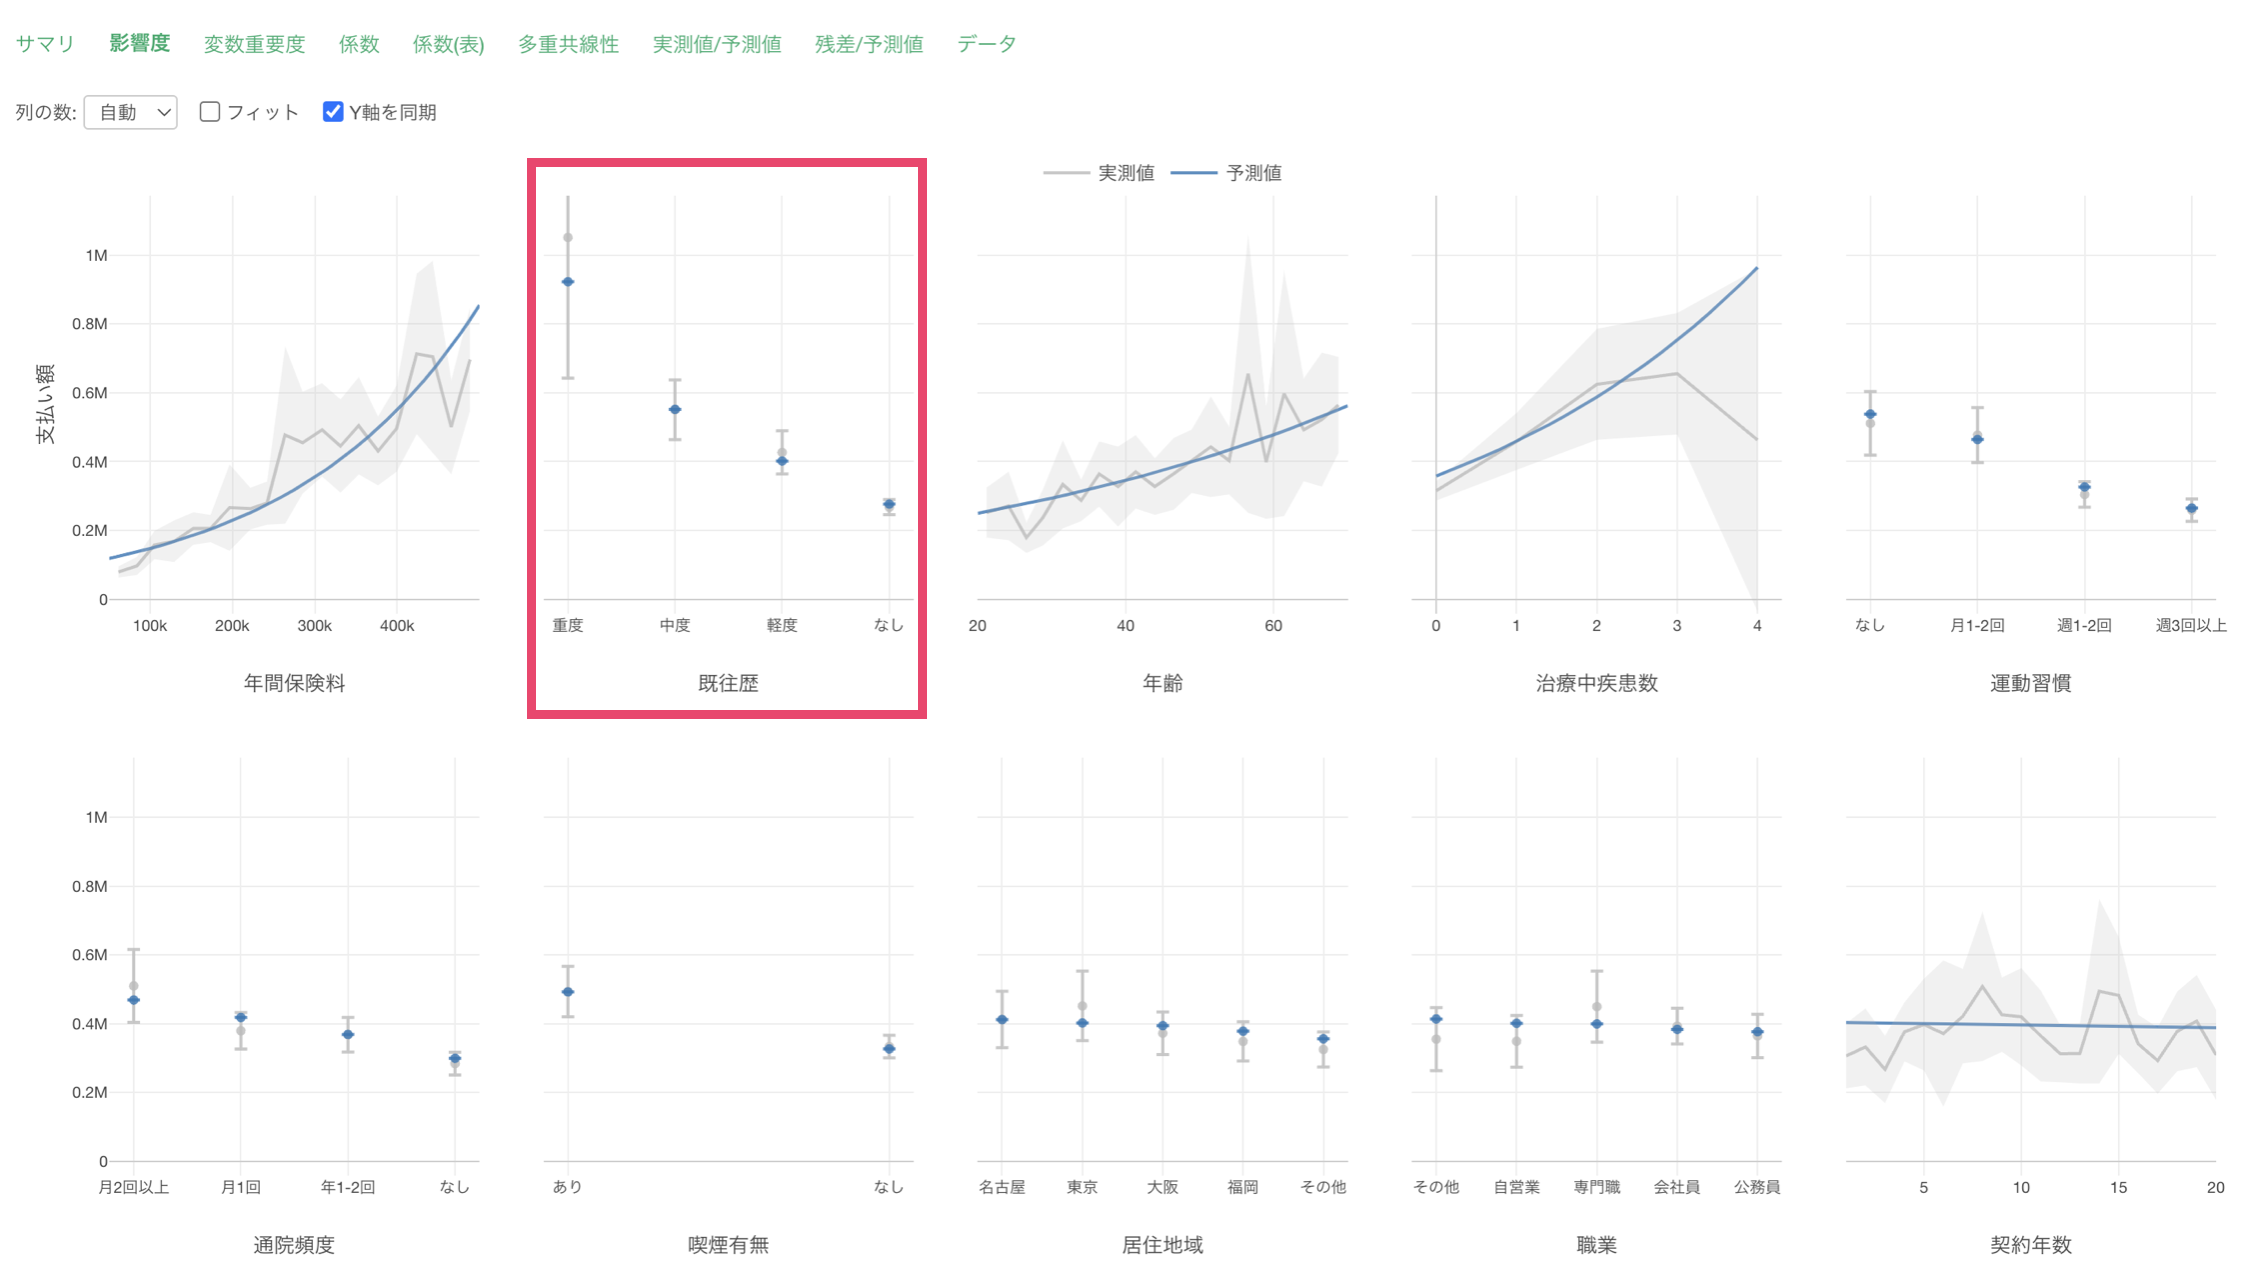
Task: Click the 公務員 axis label in 職業
Action: click(x=1757, y=1187)
